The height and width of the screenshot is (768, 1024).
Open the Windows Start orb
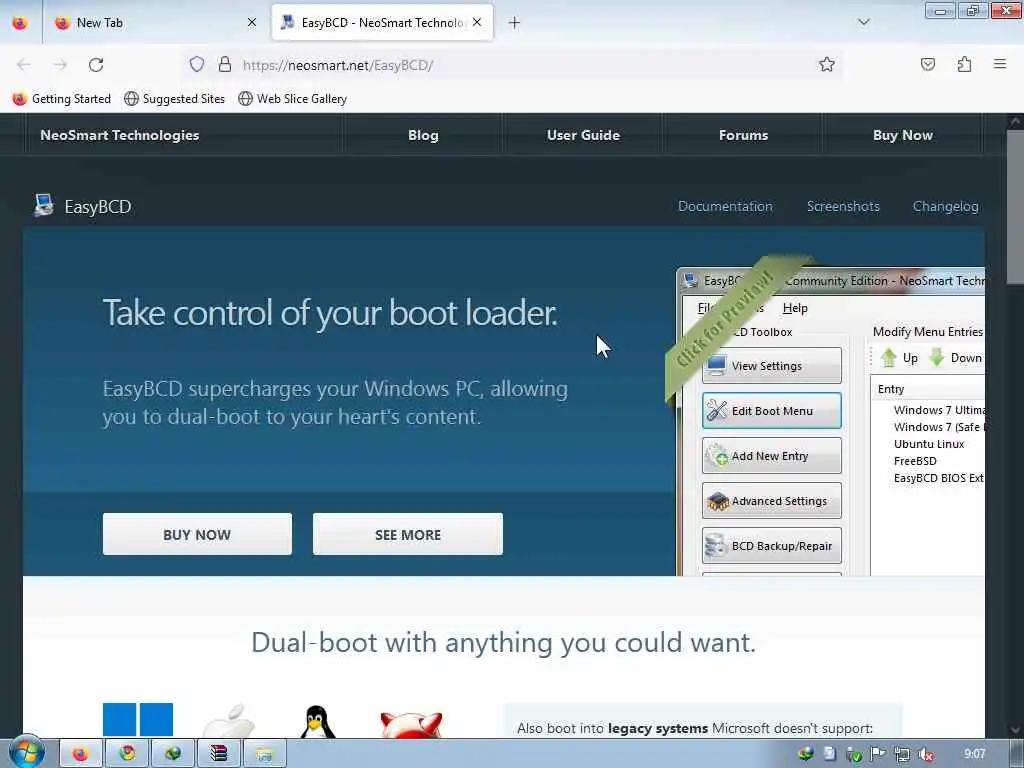pos(26,752)
